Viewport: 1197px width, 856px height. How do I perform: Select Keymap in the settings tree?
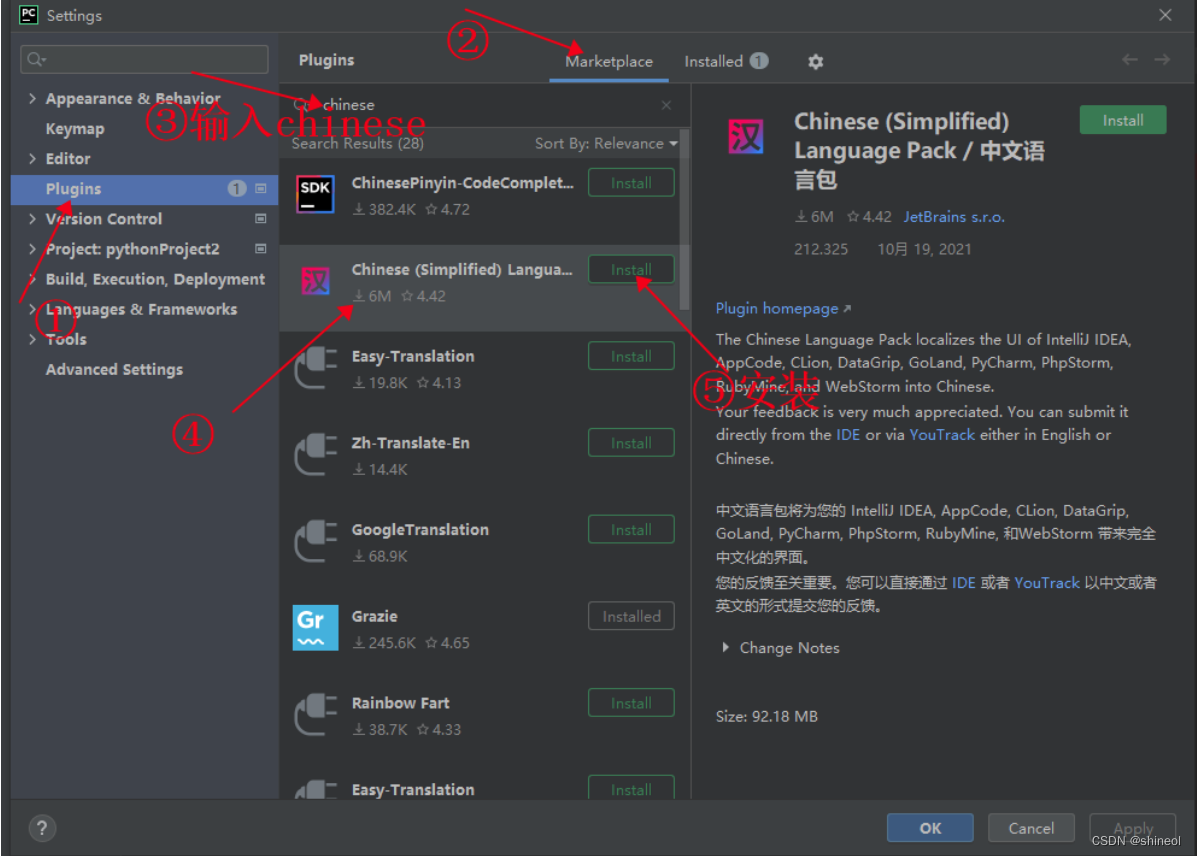pyautogui.click(x=75, y=128)
